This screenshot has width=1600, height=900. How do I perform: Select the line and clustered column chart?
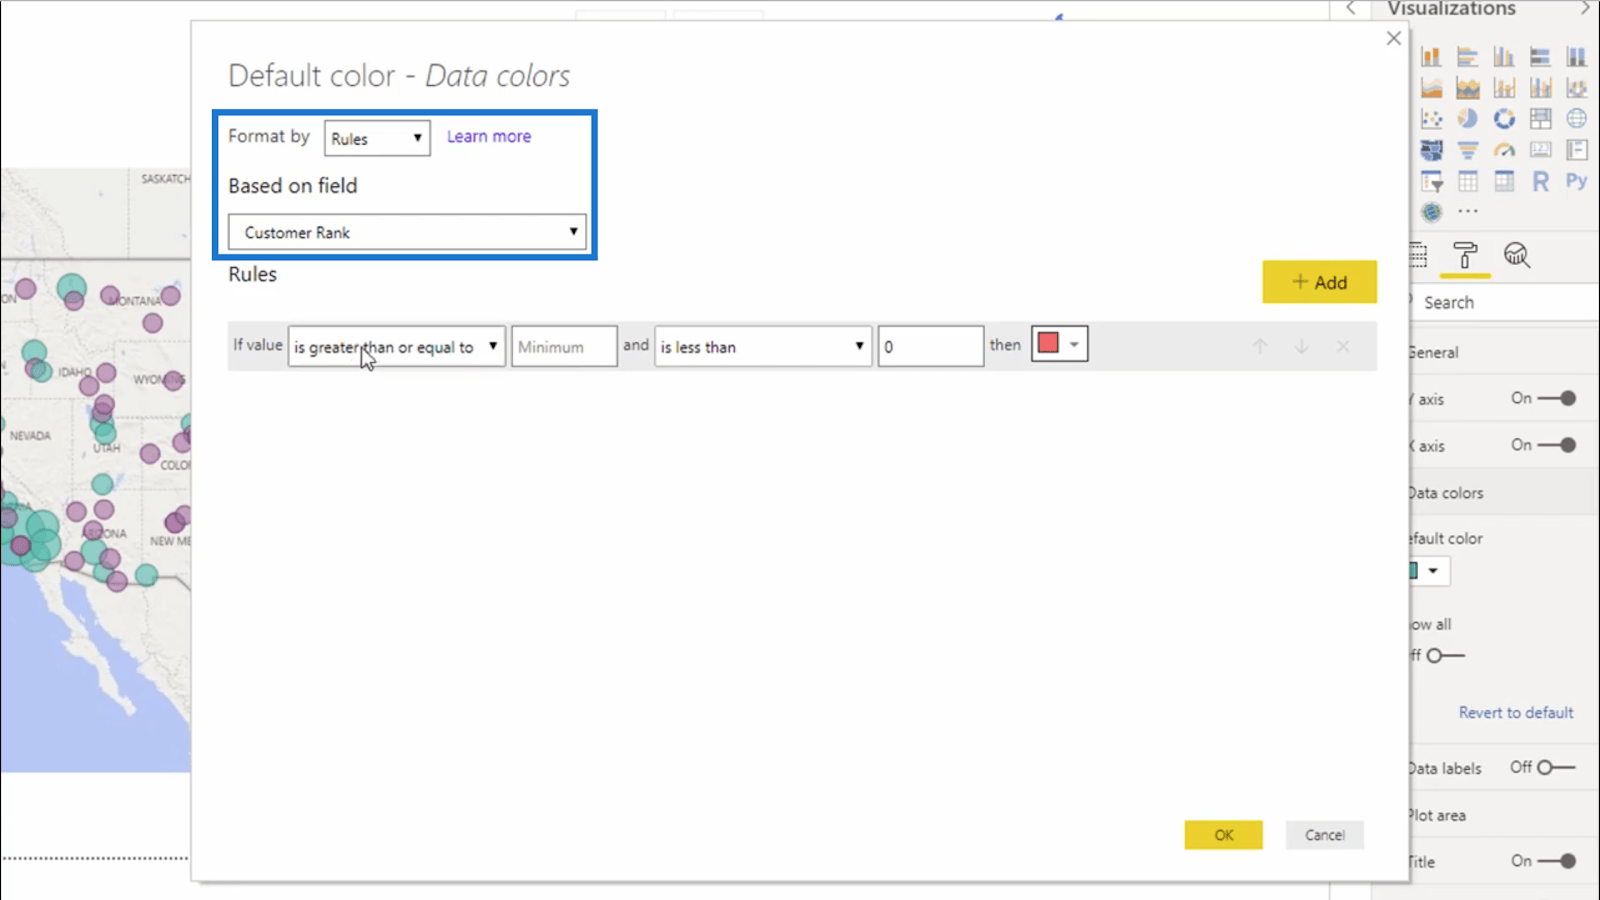(x=1540, y=88)
